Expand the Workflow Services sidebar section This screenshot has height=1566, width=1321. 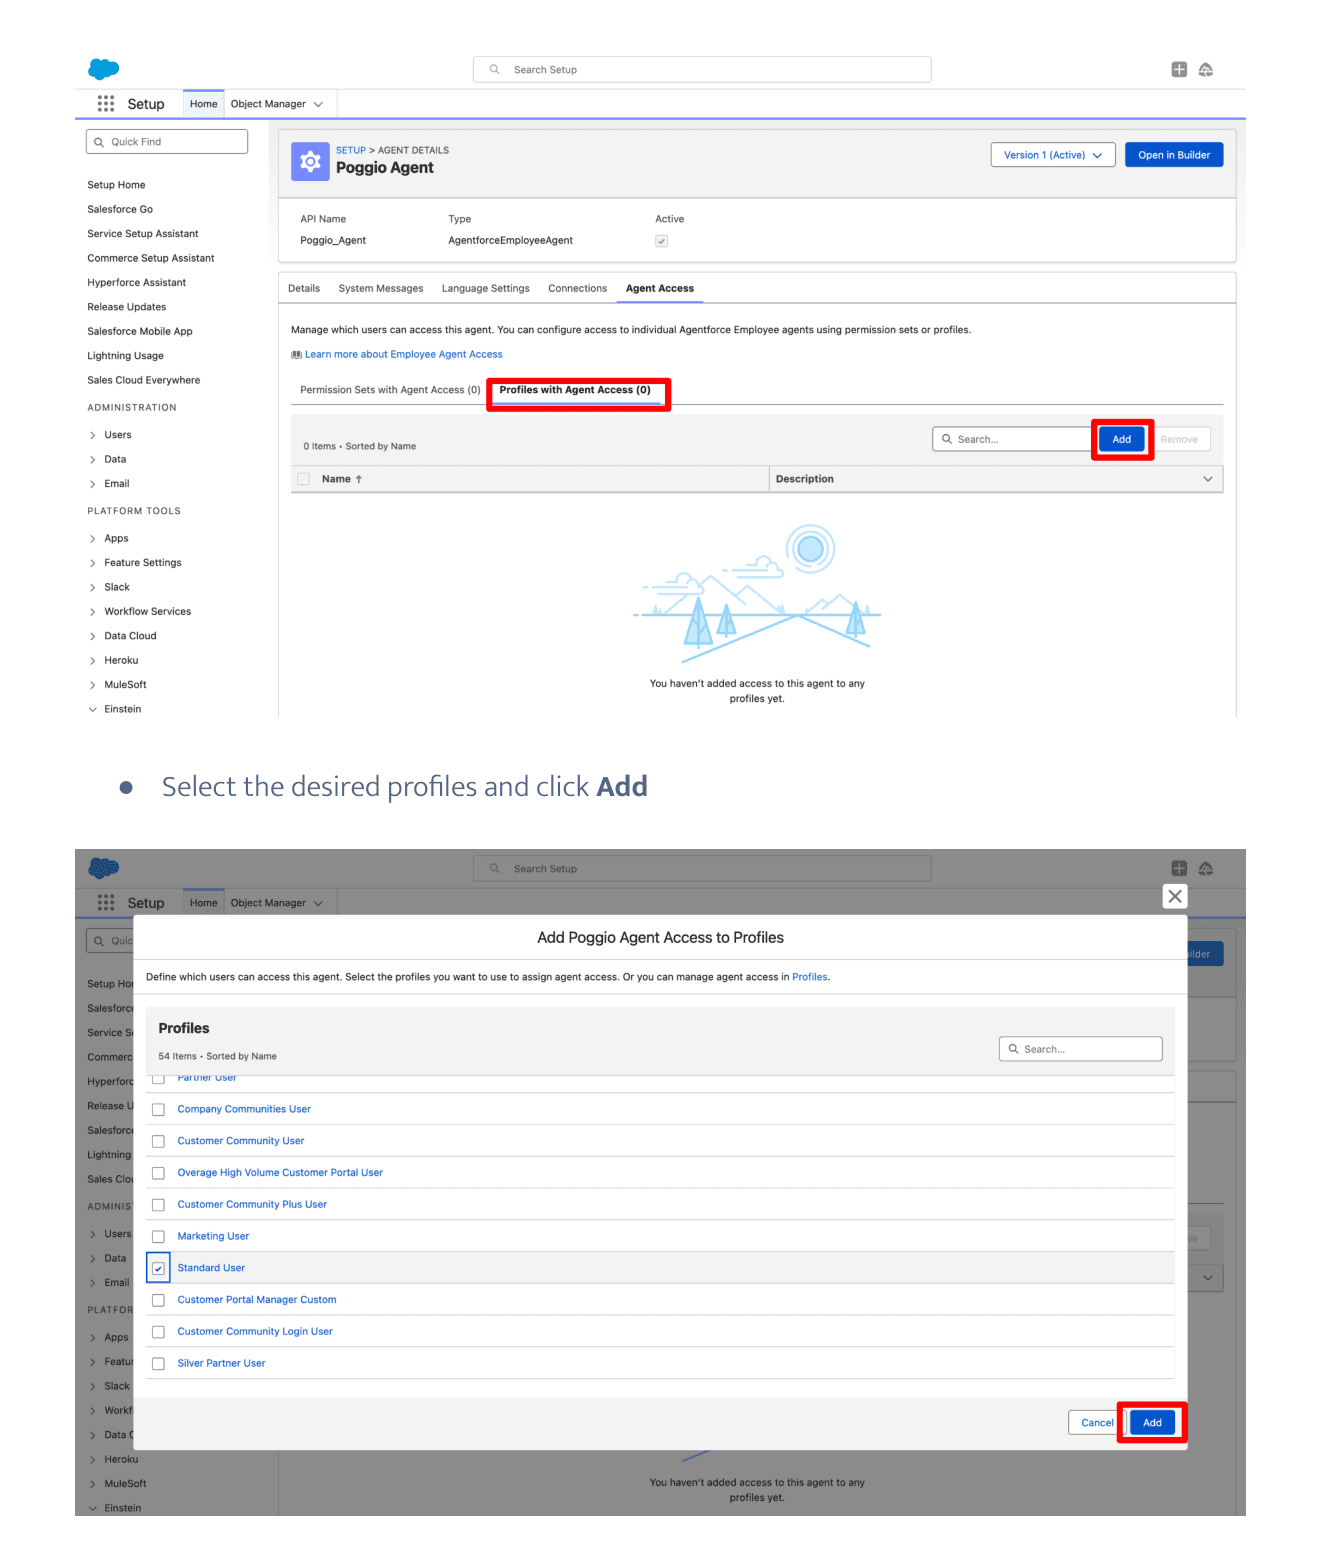point(93,612)
